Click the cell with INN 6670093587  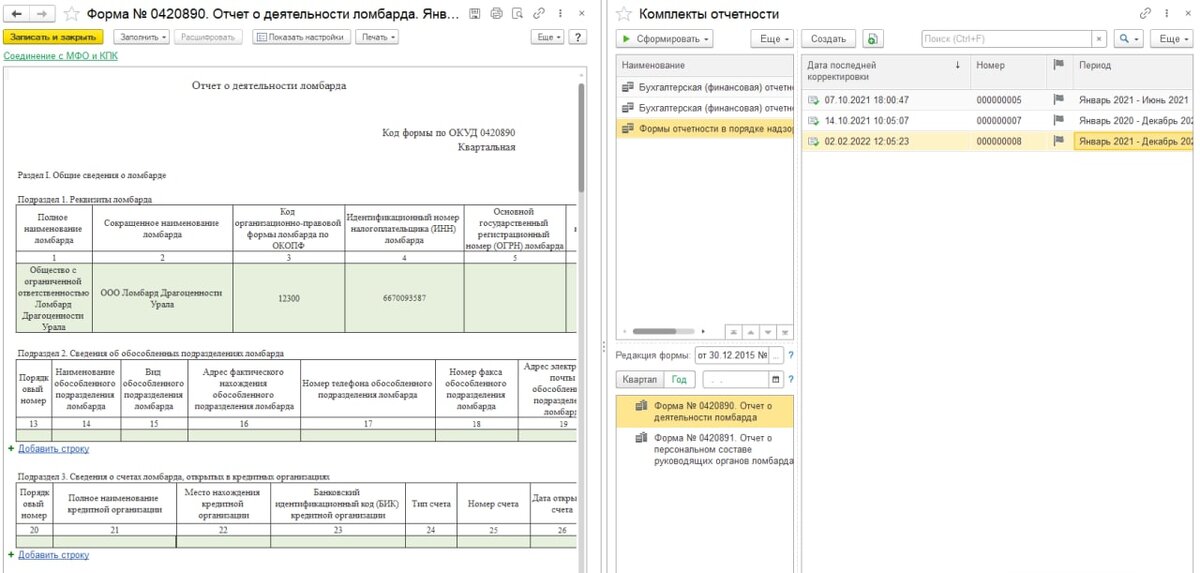[404, 298]
